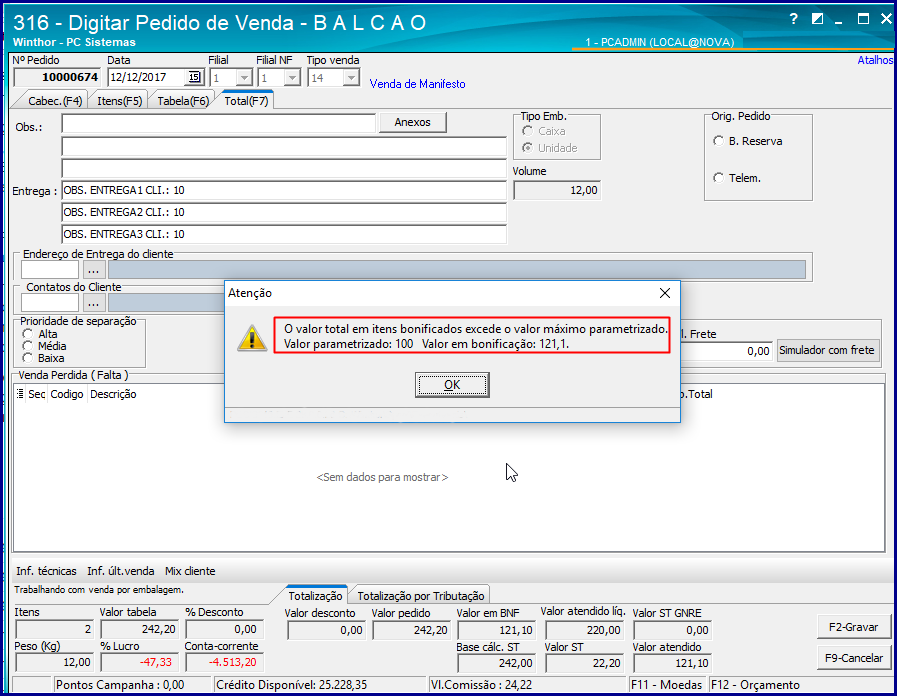Click the OBS. ENTREGA2 CLI.: 10 field
This screenshot has height=696, width=897.
pyautogui.click(x=284, y=212)
